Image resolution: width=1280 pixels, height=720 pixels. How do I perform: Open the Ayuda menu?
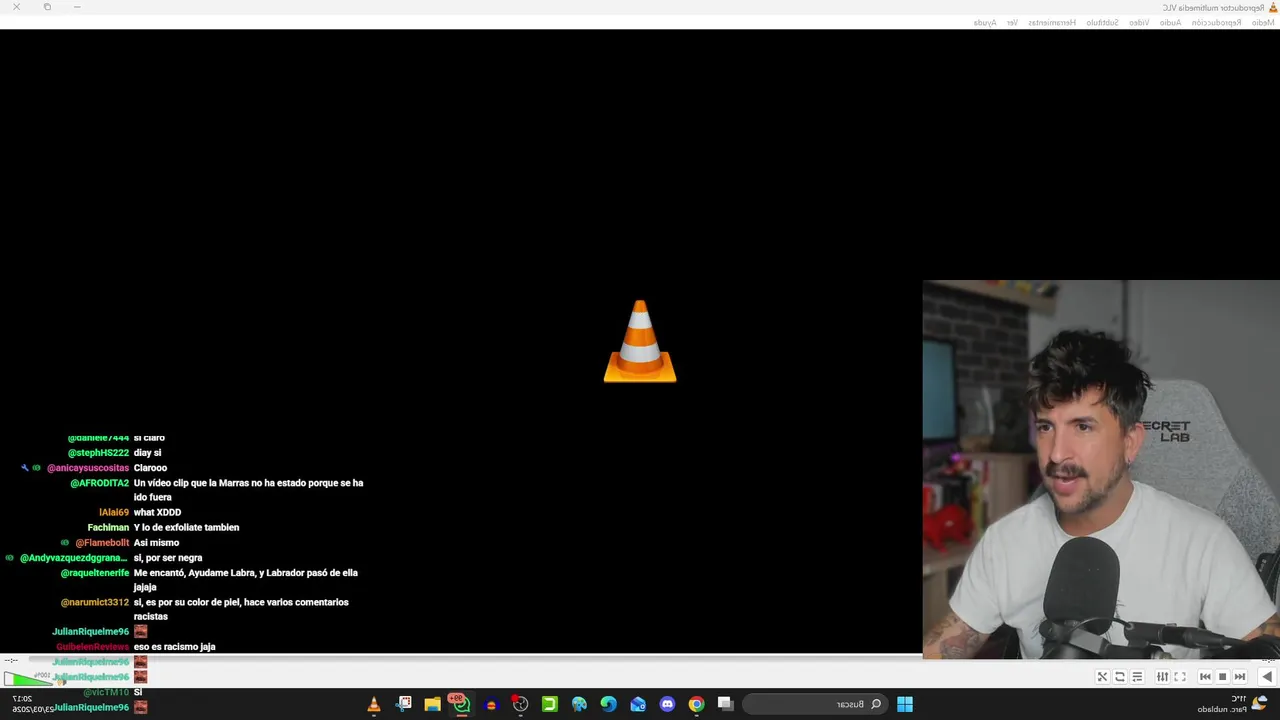(x=985, y=22)
